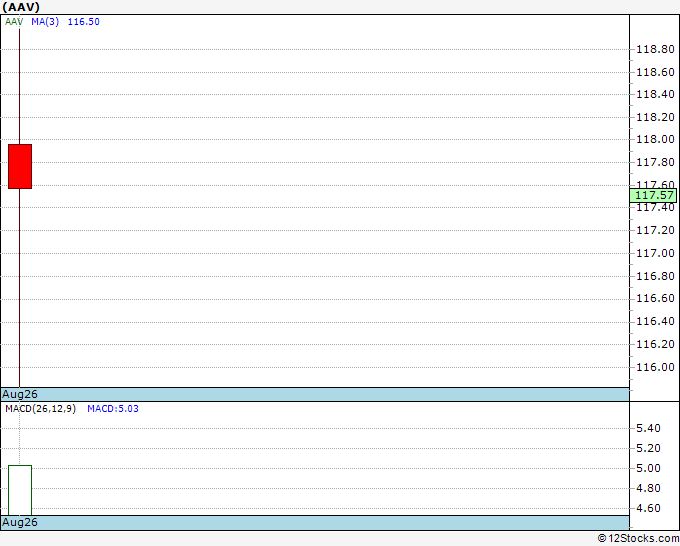The height and width of the screenshot is (546, 680).
Task: Click the 4.80 MACD axis label
Action: (648, 488)
